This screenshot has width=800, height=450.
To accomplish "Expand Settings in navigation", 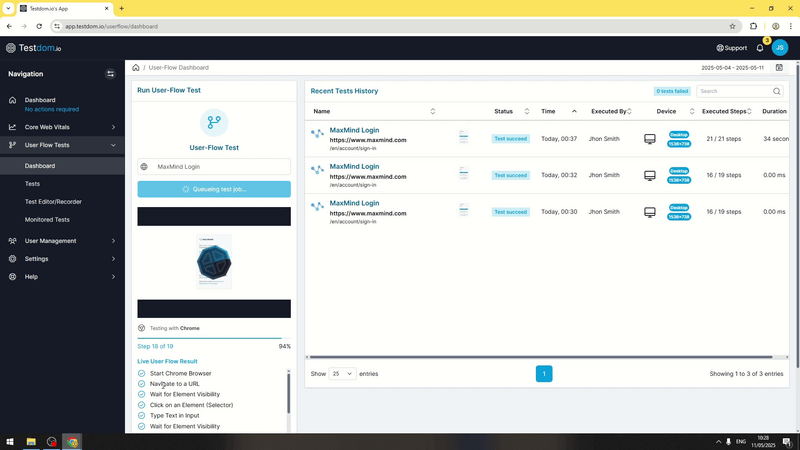I will click(62, 259).
